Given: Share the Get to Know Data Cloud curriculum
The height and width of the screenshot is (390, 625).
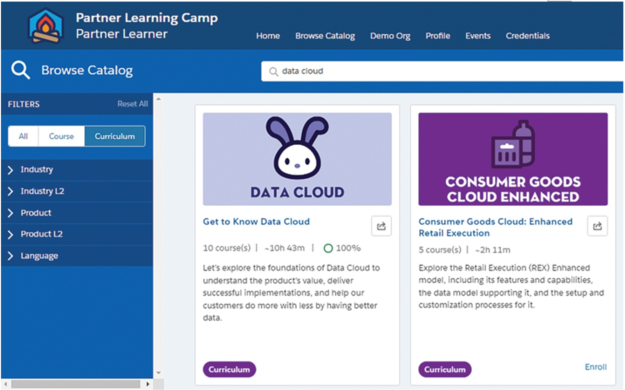Looking at the screenshot, I should (x=381, y=226).
